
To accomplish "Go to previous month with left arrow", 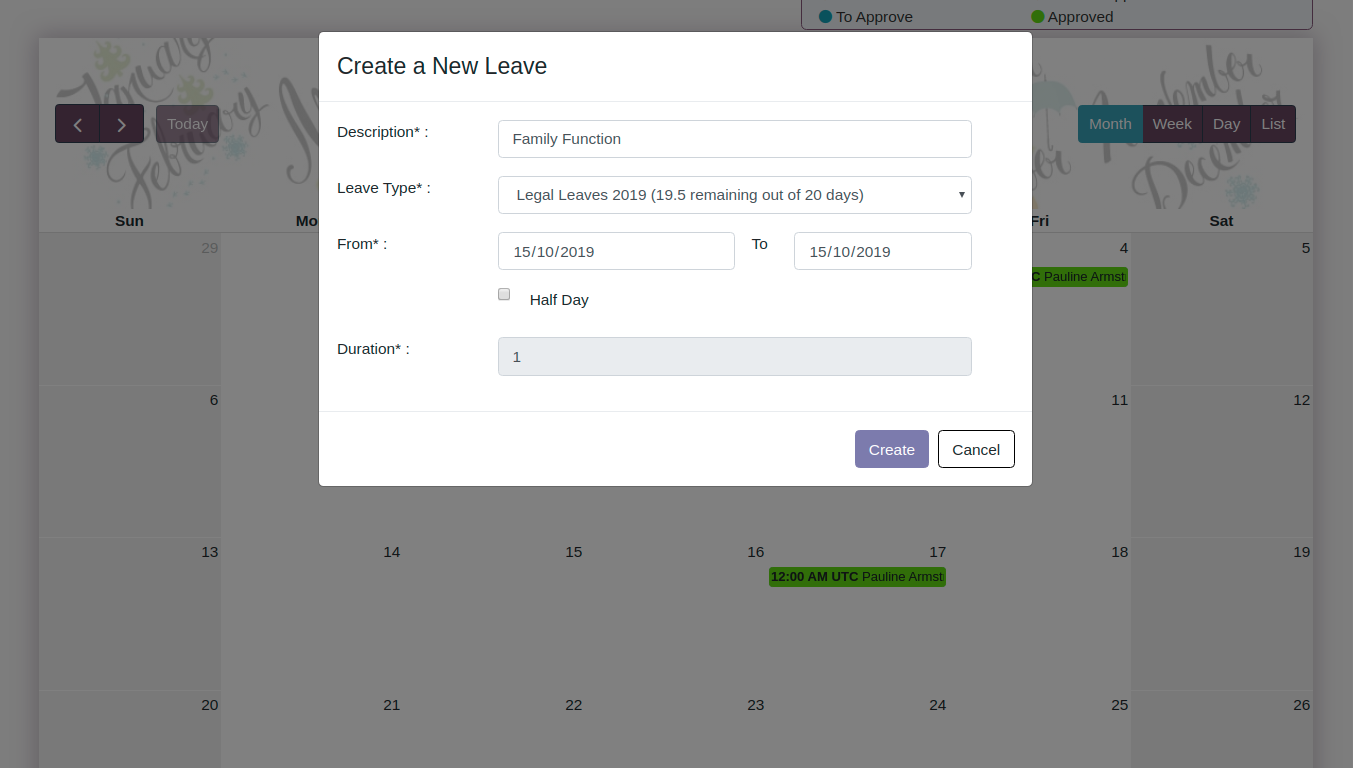I will [x=78, y=124].
